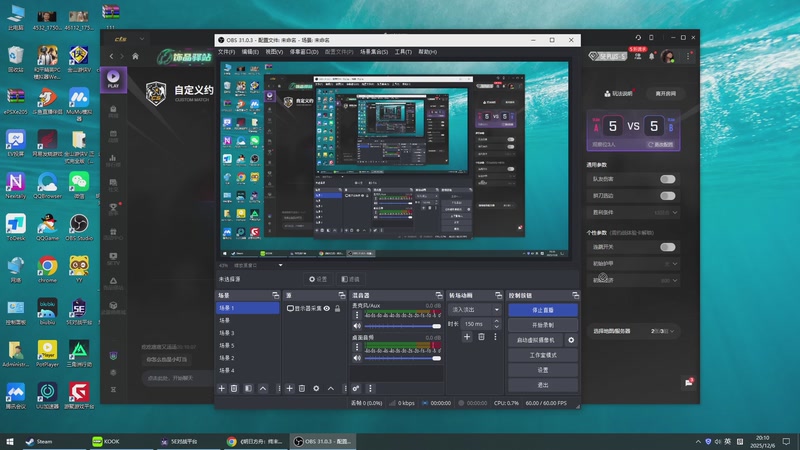The image size is (800, 450).
Task: Adjust 麦克风/Aux volume slider
Action: coord(402,326)
